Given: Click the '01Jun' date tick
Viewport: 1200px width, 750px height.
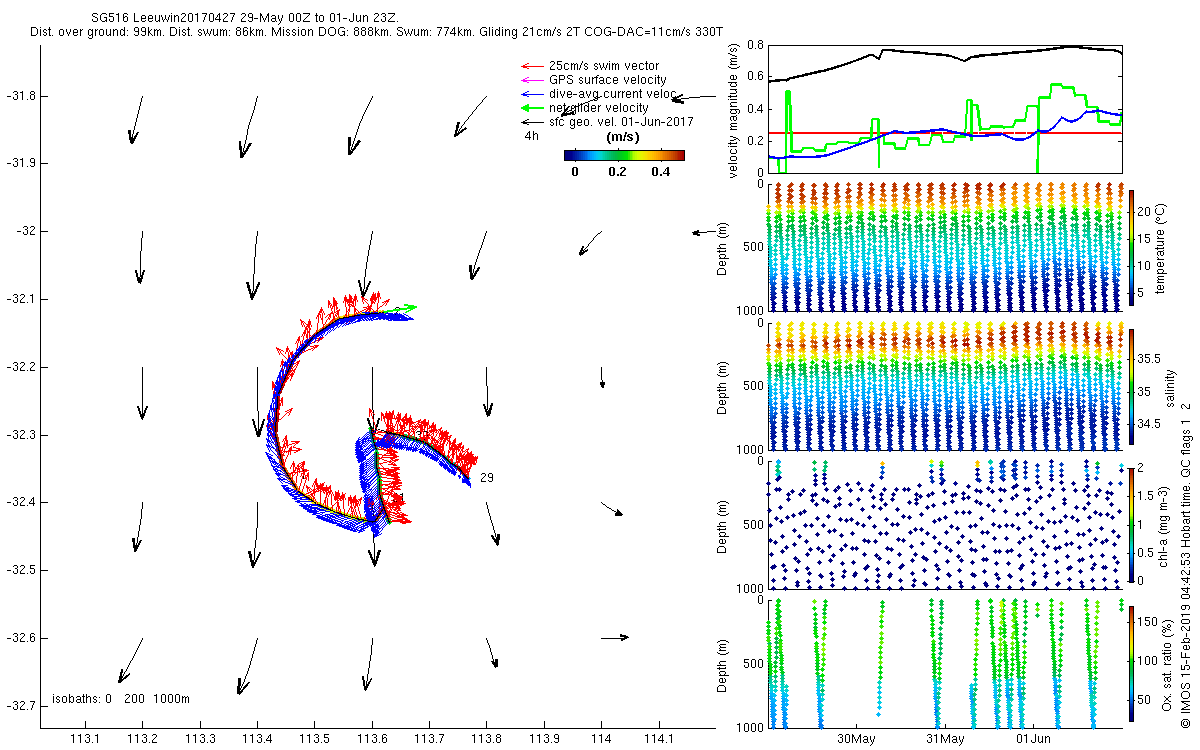Looking at the screenshot, I should (x=1034, y=739).
